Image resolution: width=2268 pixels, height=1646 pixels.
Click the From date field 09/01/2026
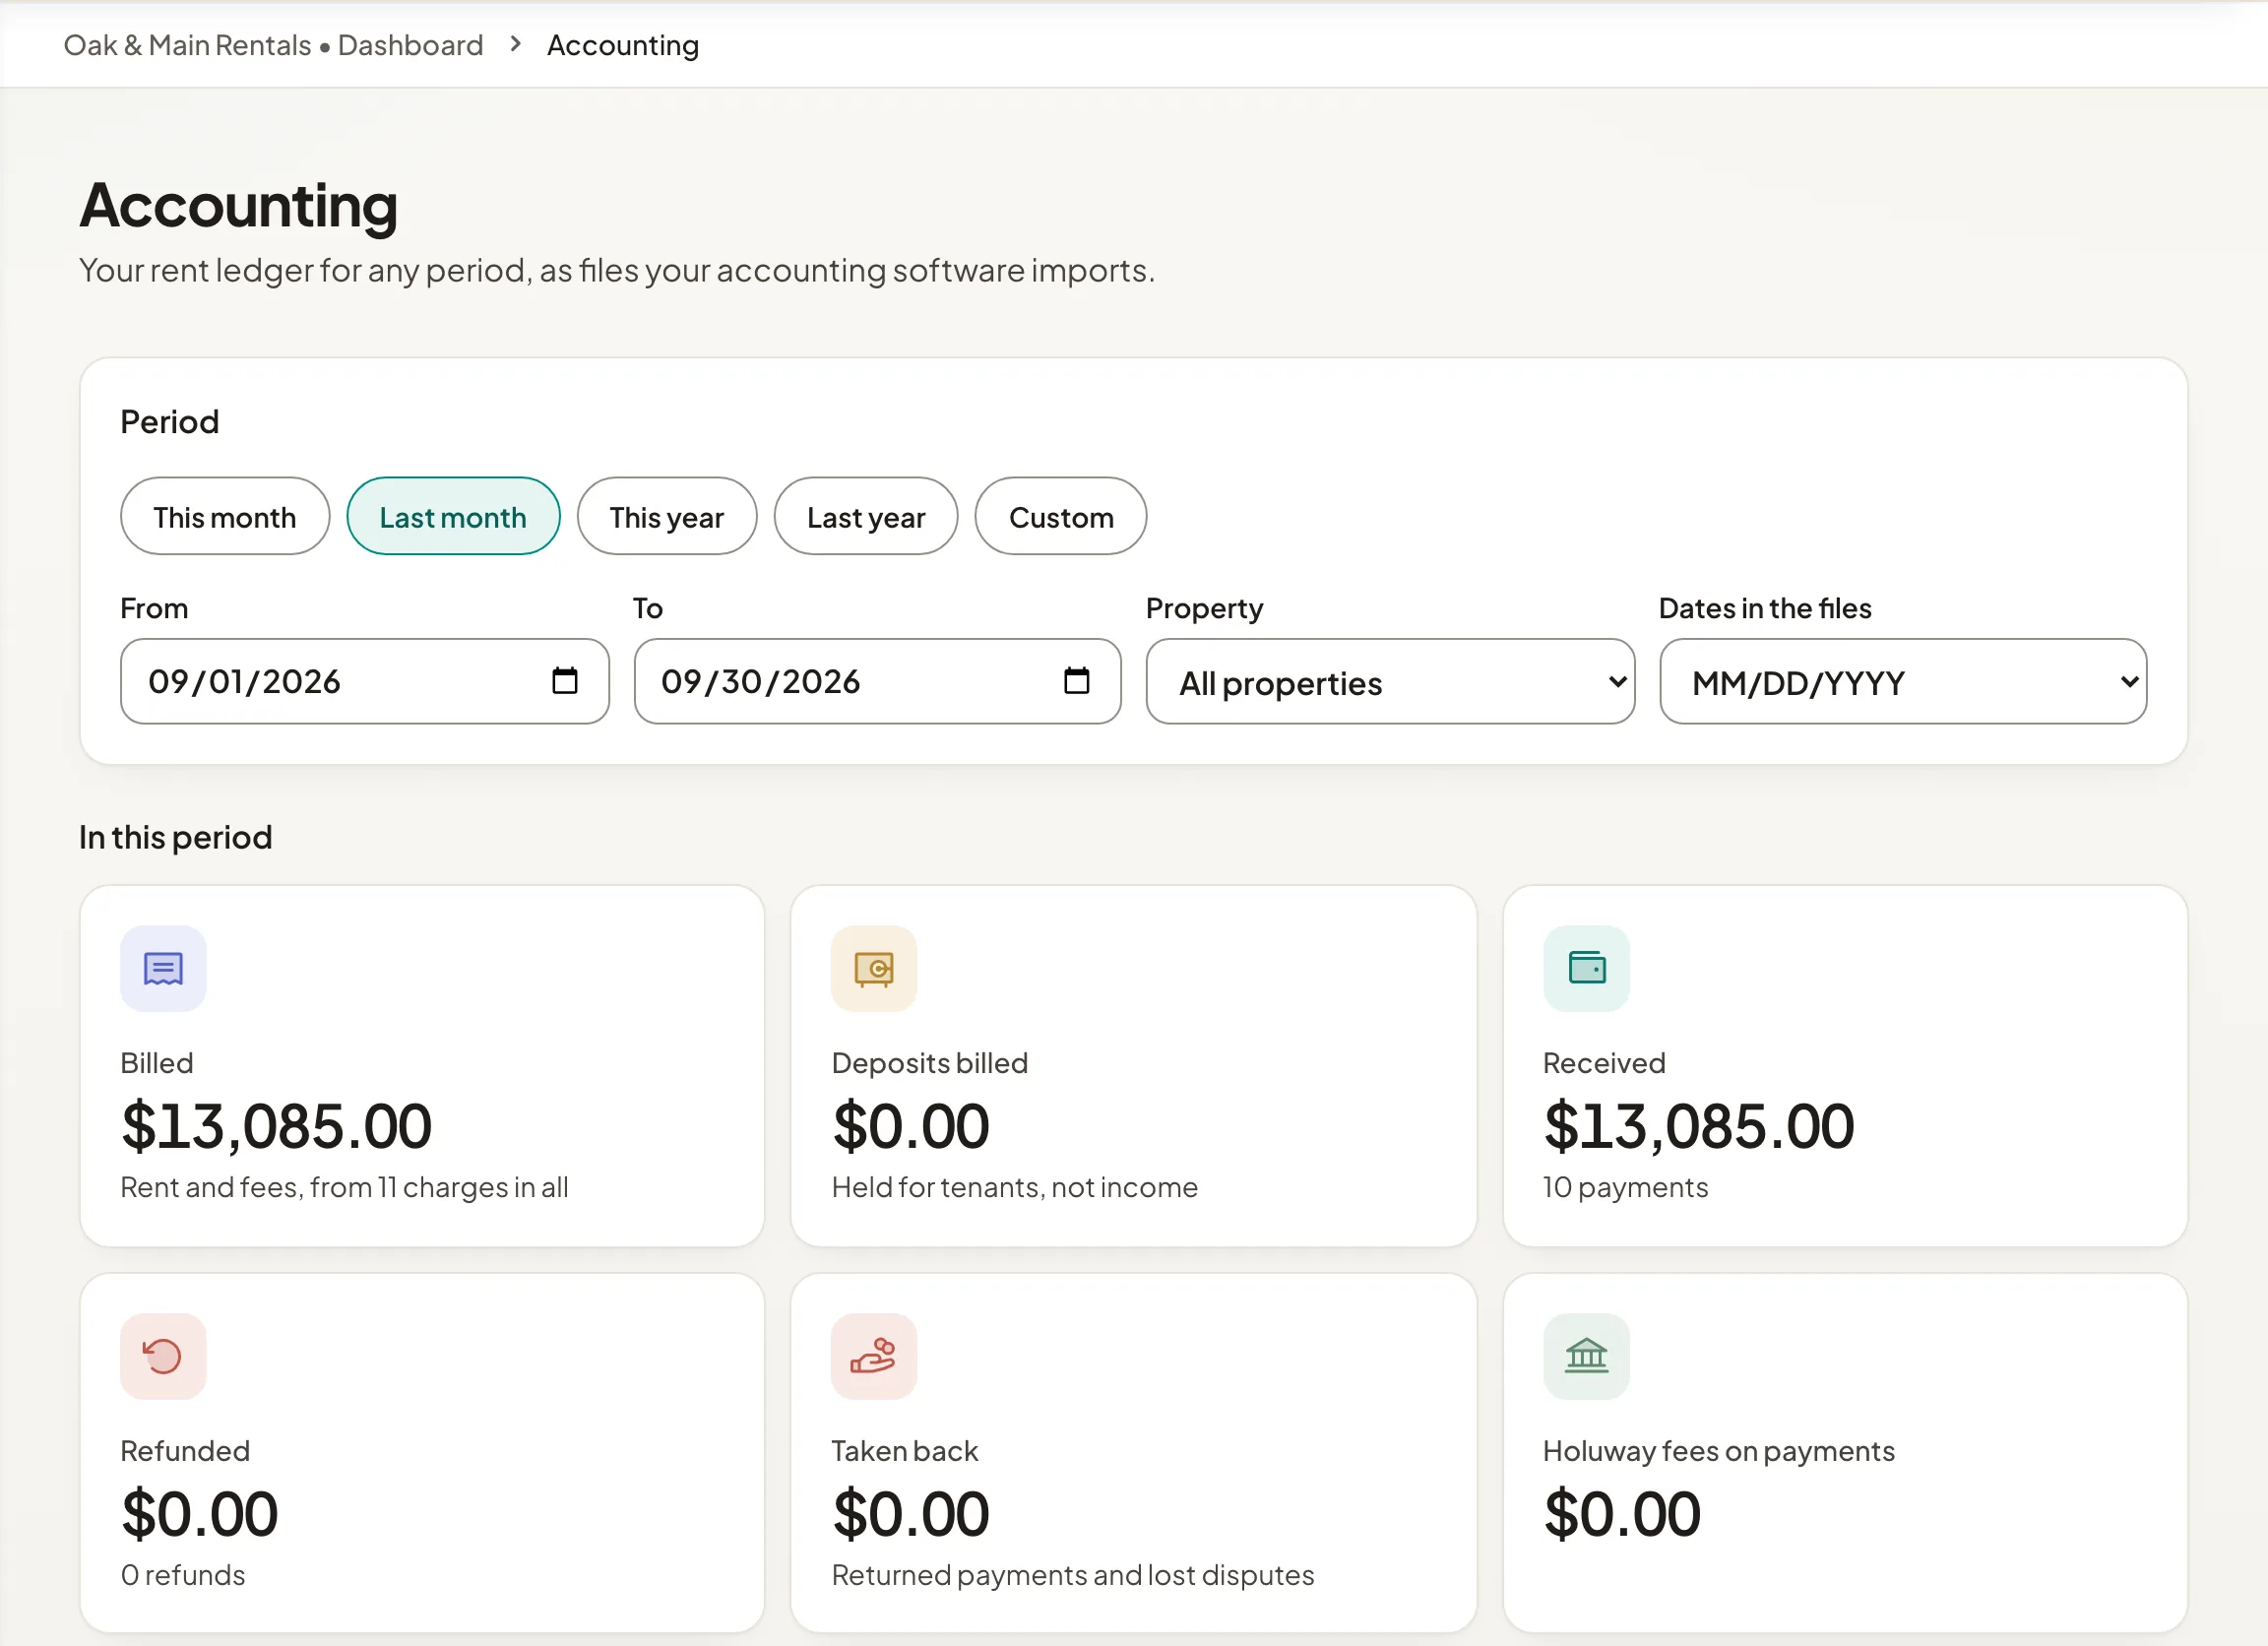tap(365, 681)
